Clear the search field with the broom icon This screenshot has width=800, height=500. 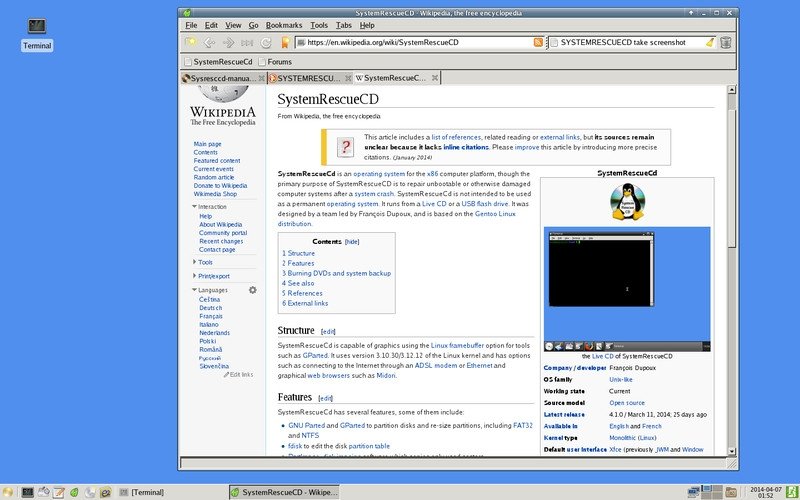(x=710, y=42)
